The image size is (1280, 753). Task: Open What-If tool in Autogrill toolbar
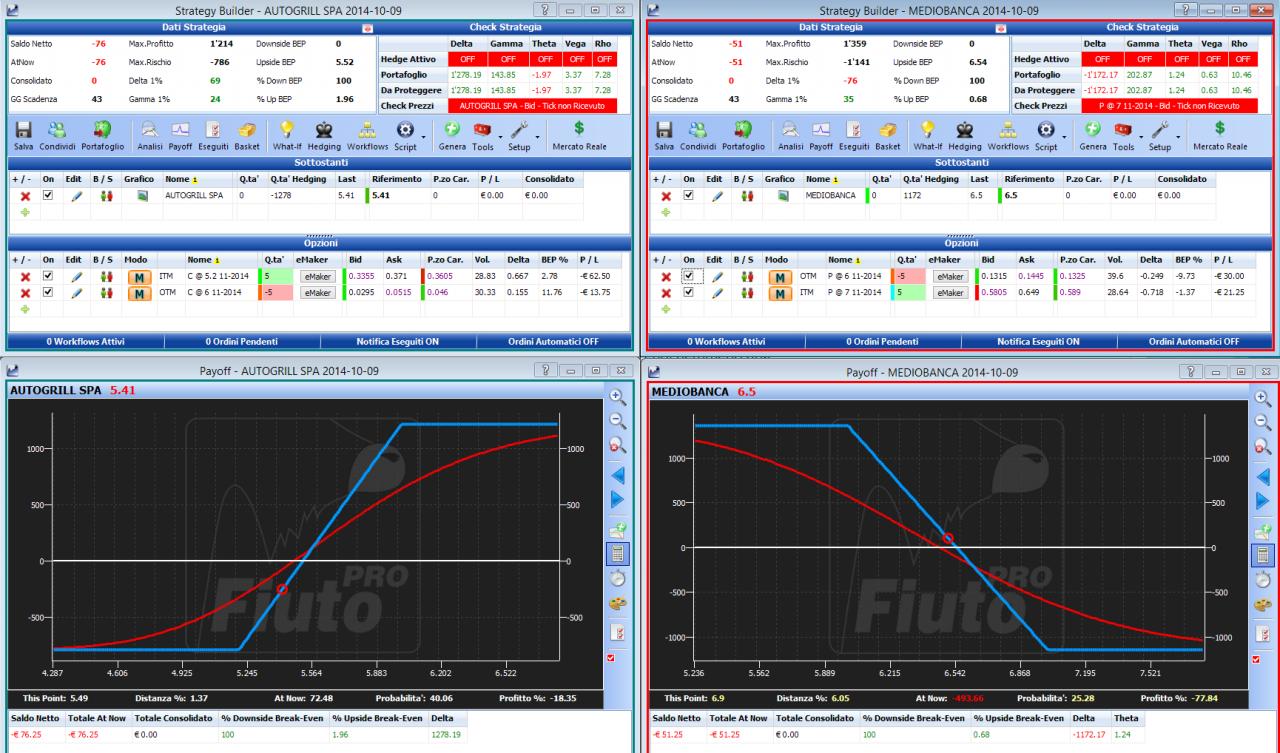point(287,136)
